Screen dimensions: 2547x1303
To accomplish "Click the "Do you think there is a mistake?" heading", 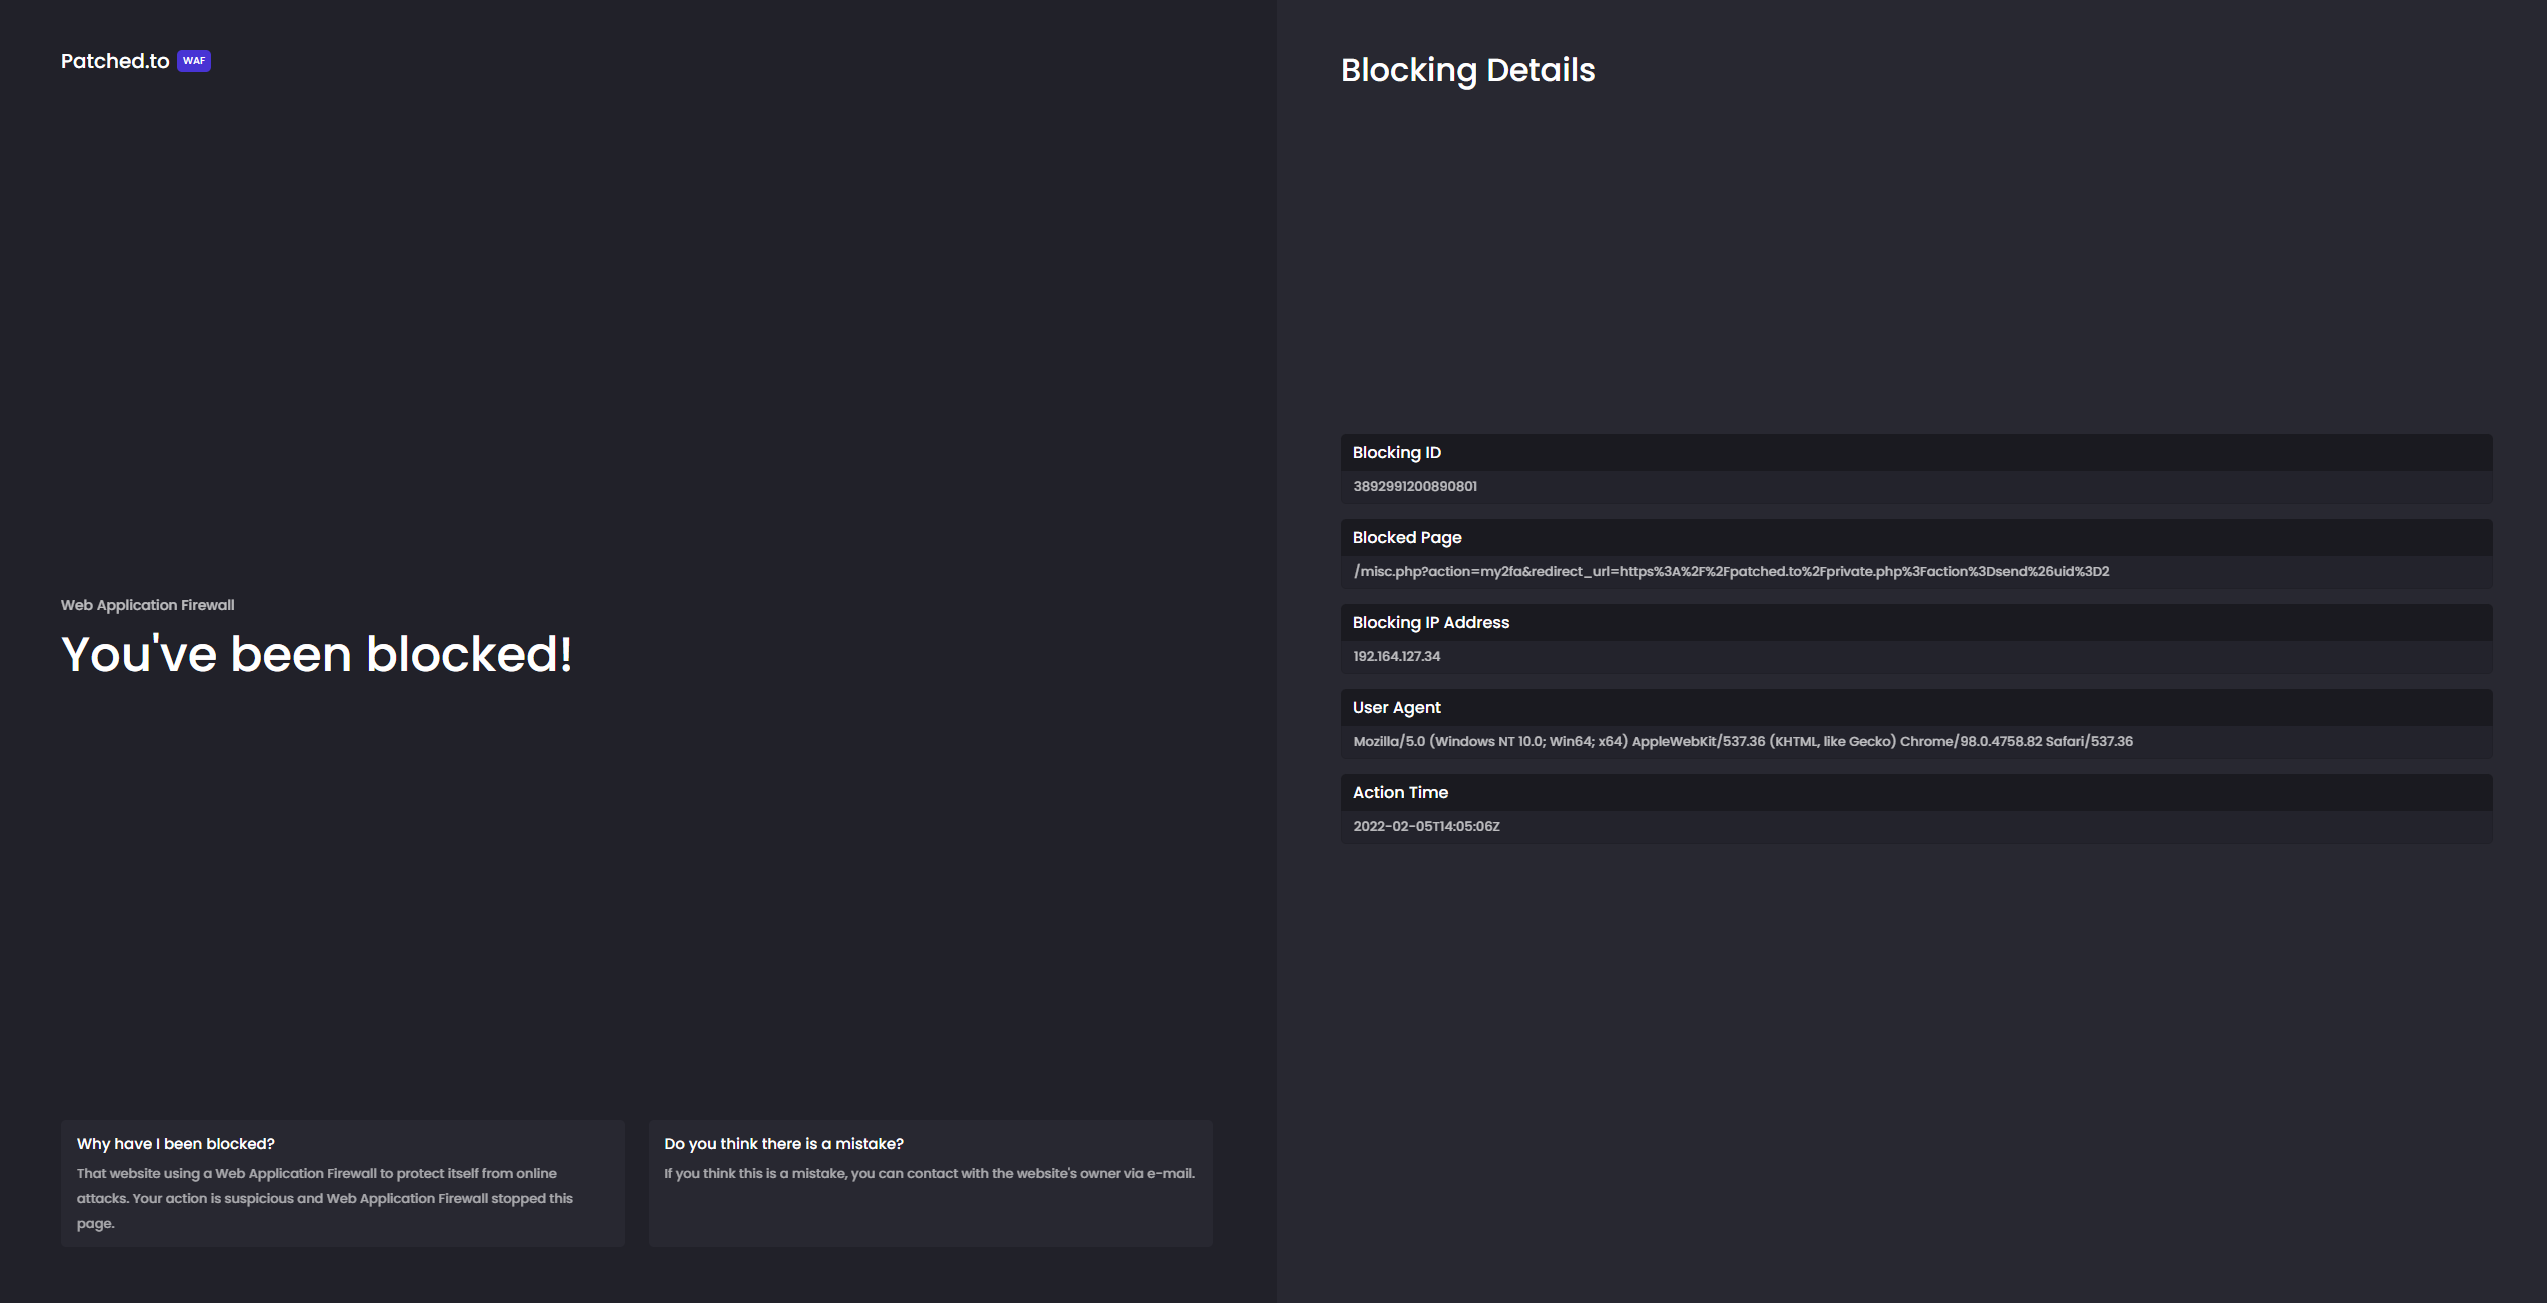I will point(783,1144).
